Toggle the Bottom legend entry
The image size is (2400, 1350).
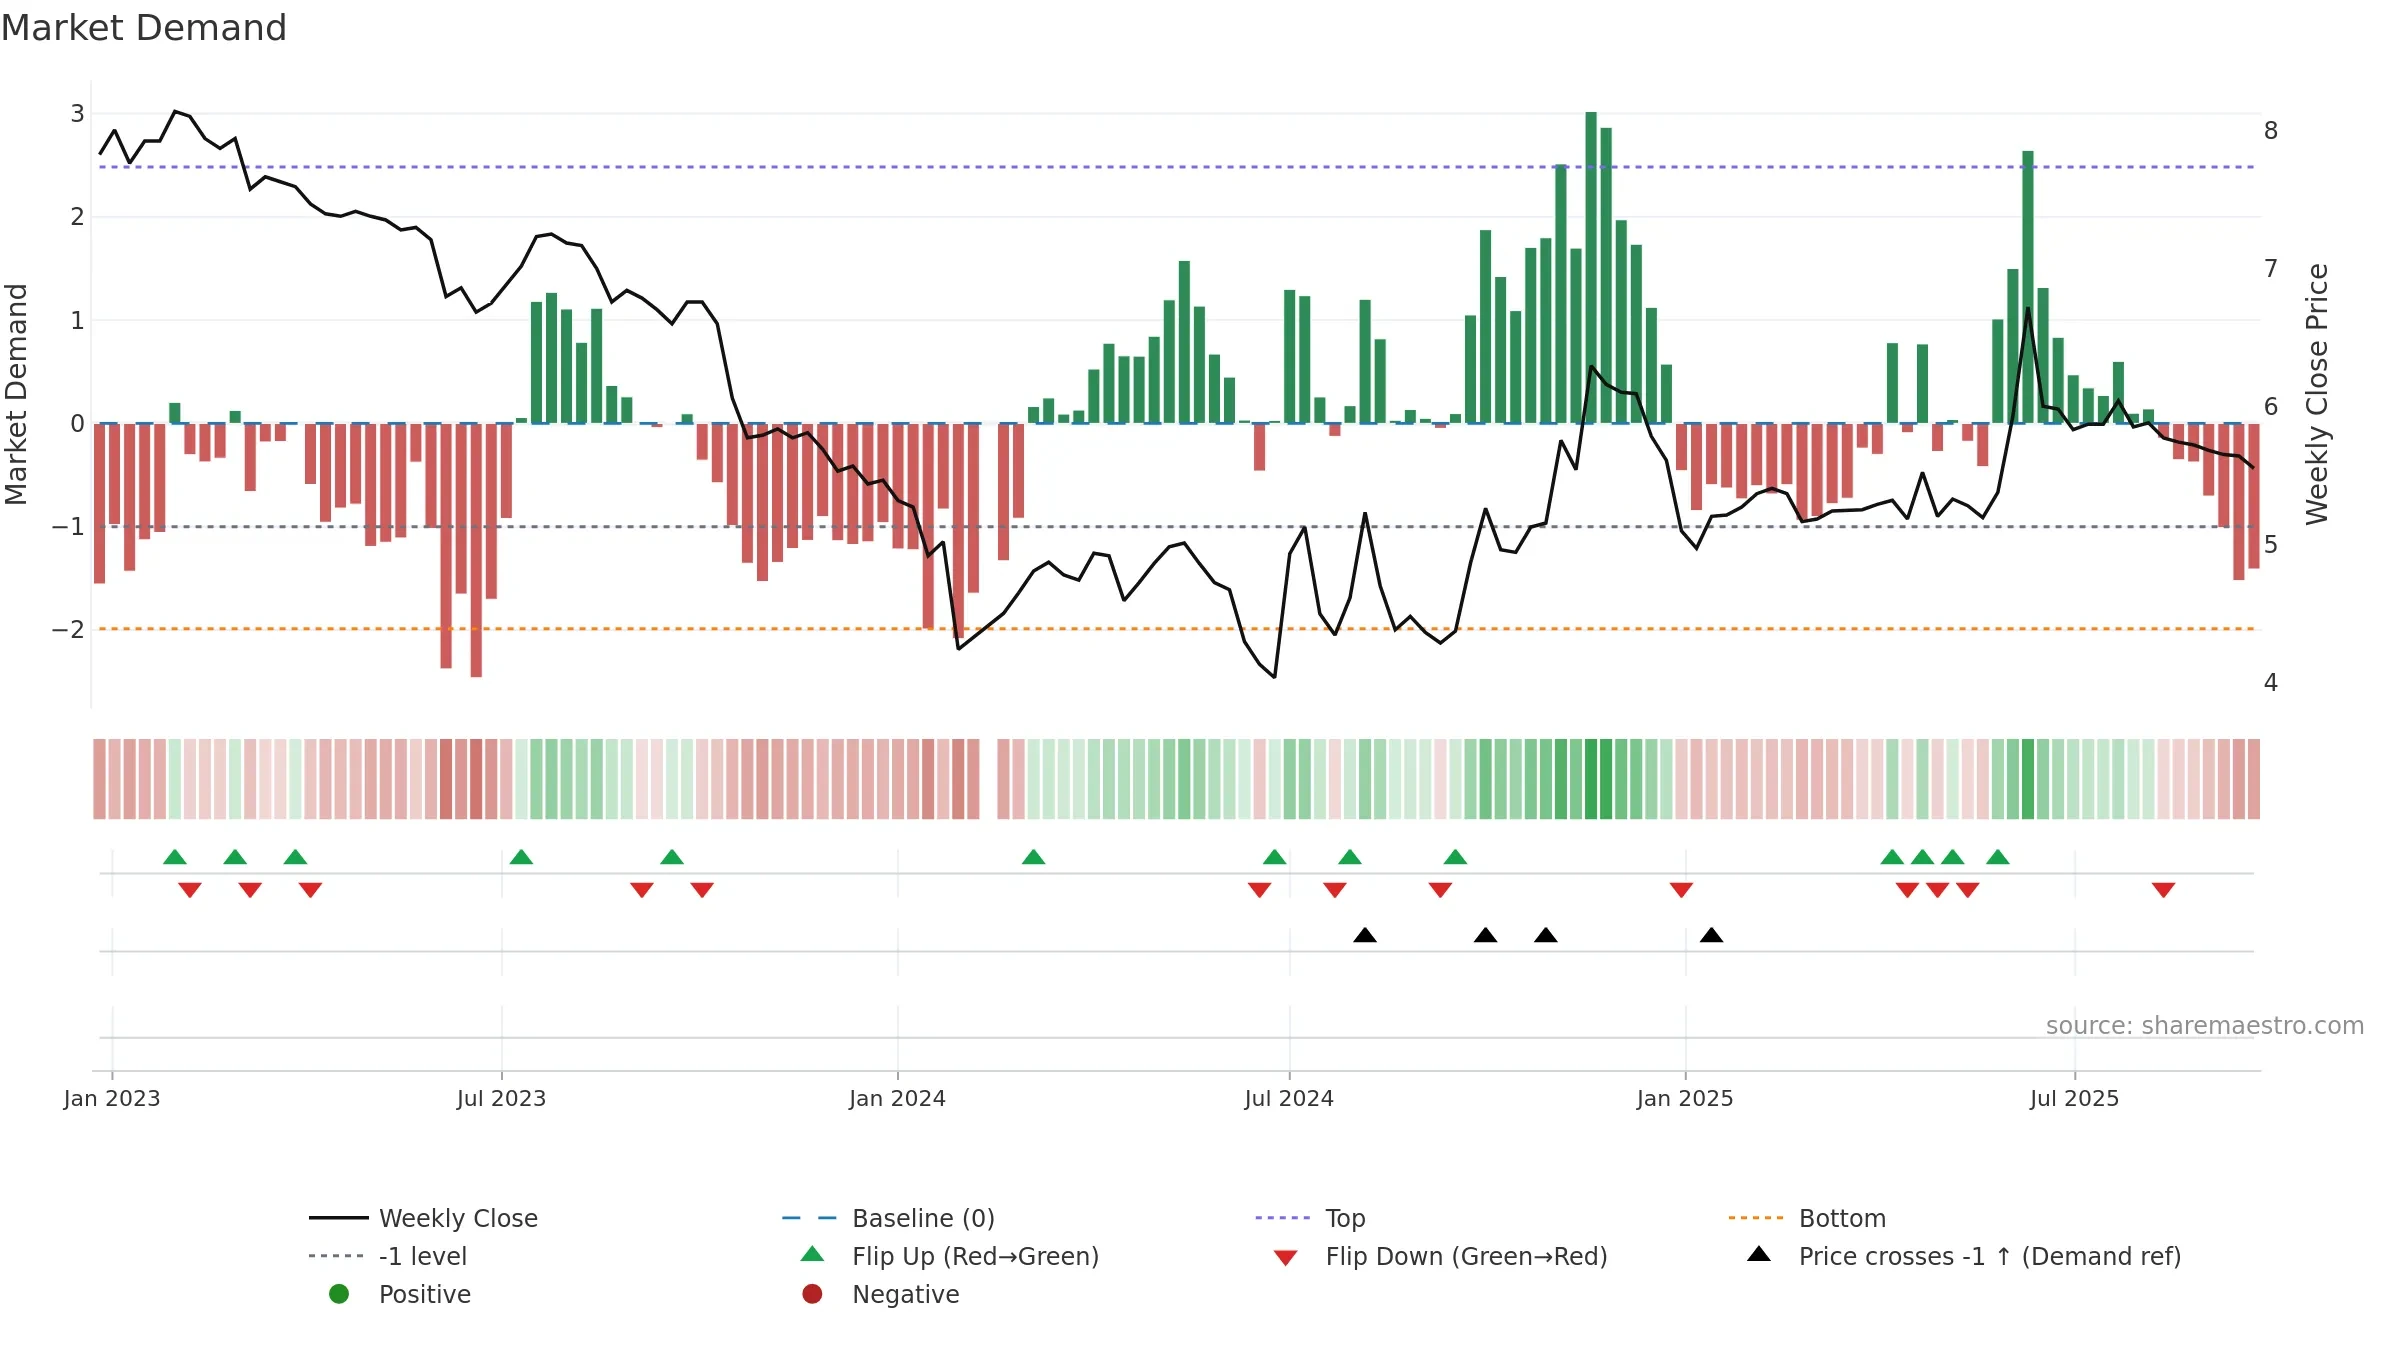[1807, 1218]
